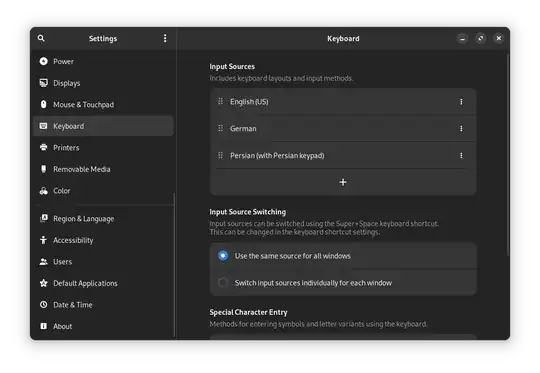Click the Keyboard title in header bar
The height and width of the screenshot is (373, 540).
click(343, 39)
